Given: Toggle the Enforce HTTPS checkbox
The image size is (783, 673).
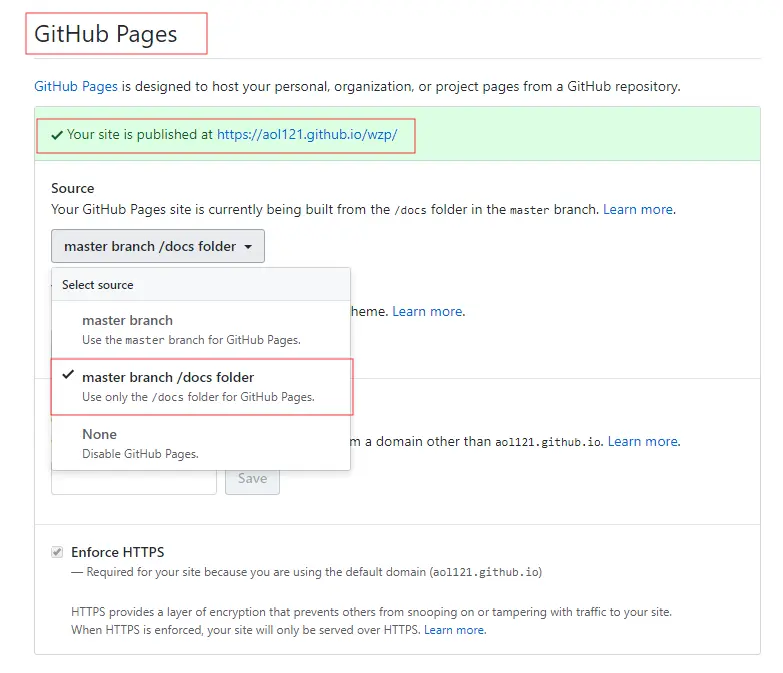Looking at the screenshot, I should pos(57,552).
